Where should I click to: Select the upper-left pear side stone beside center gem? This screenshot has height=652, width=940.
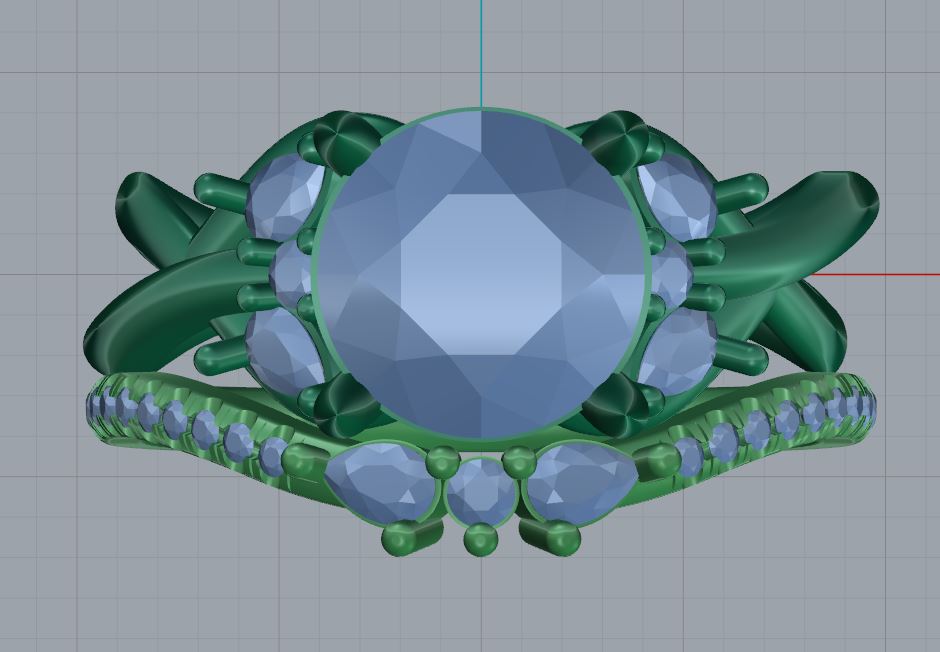click(x=283, y=195)
